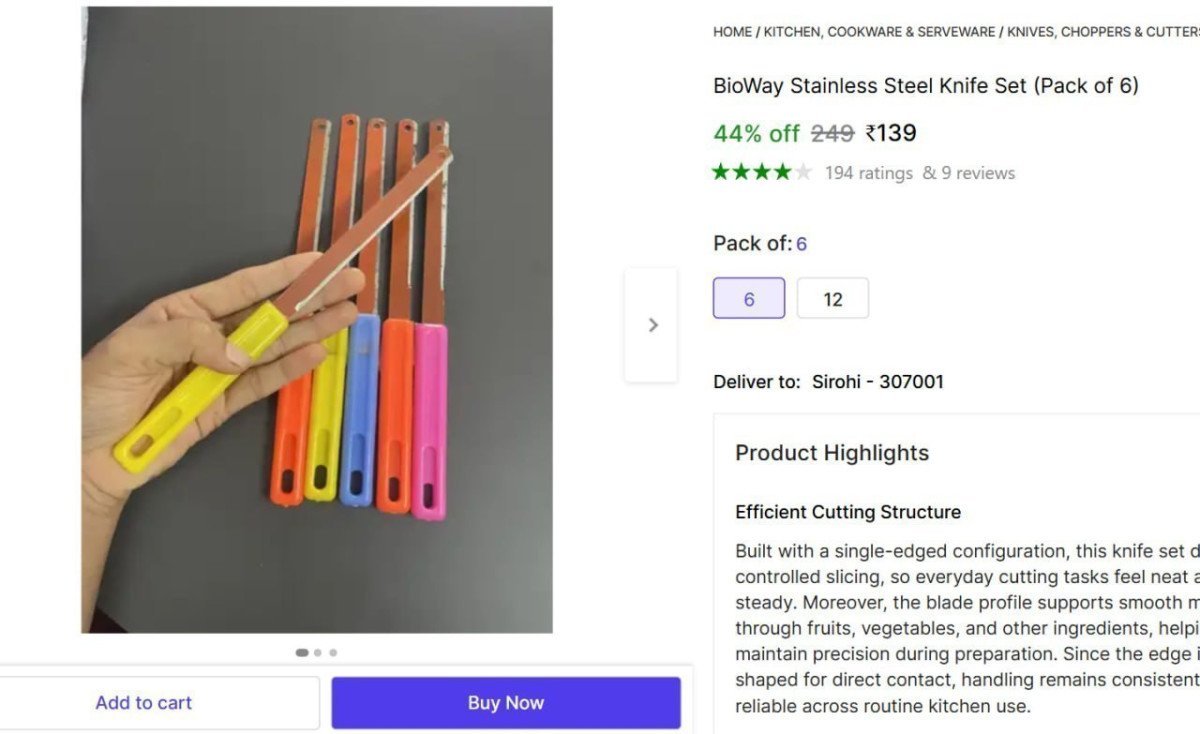Click the second carousel dot indicator
The width and height of the screenshot is (1200, 734).
point(316,651)
